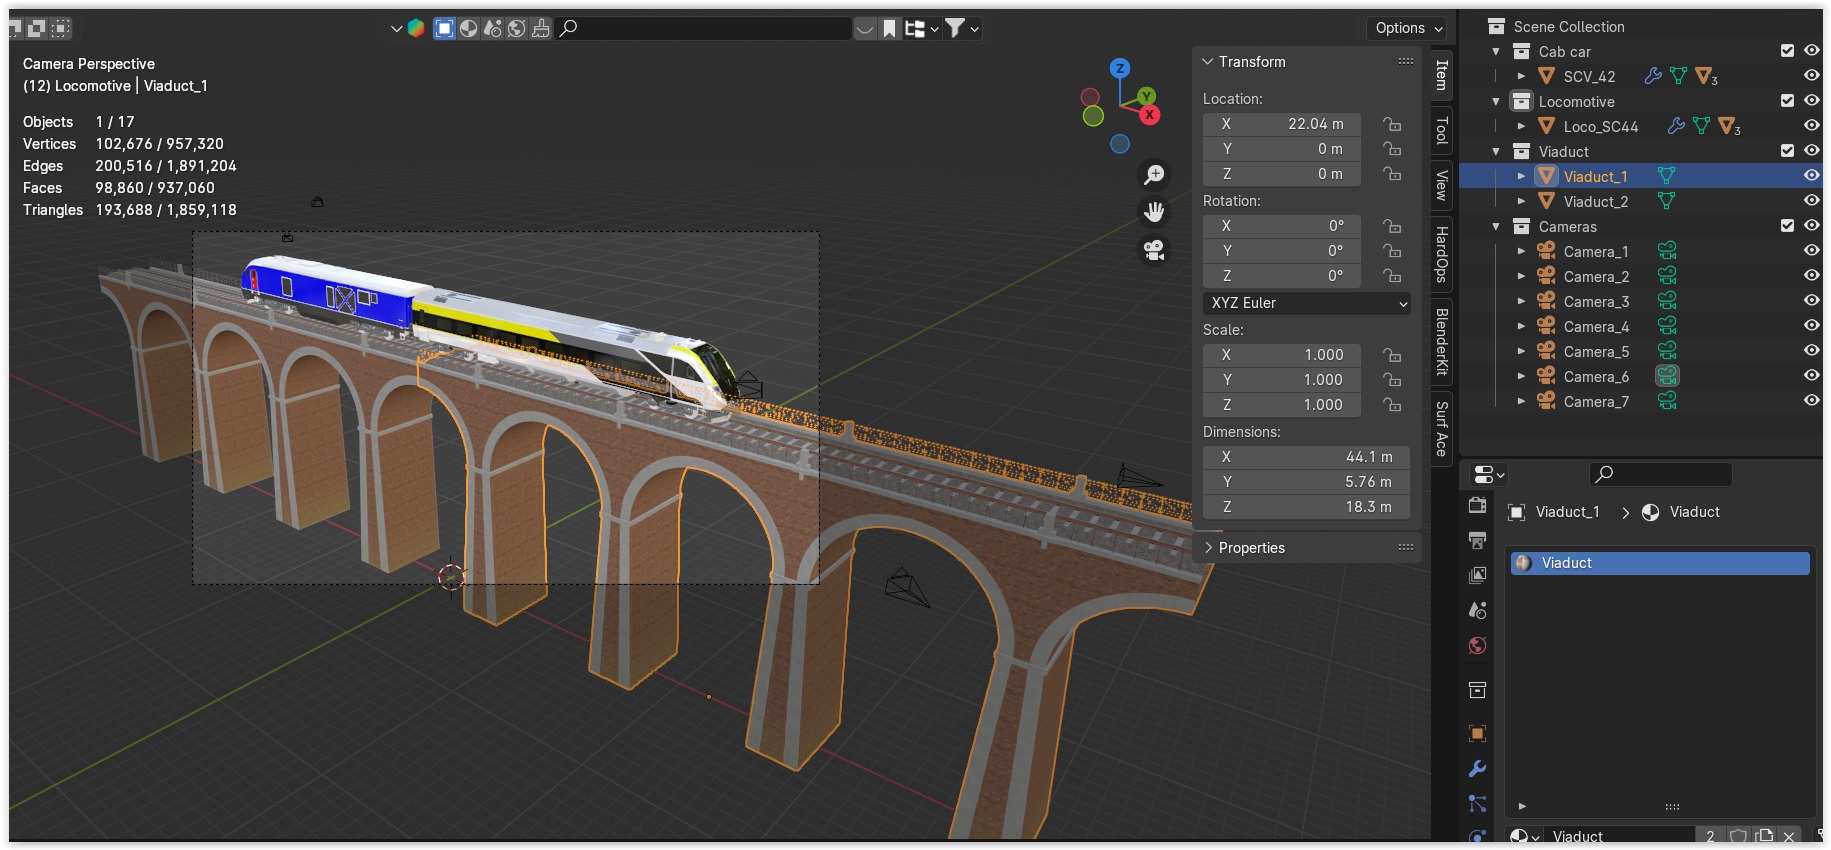This screenshot has height=850, width=1831.
Task: Uncheck the Locomotive collection checkbox
Action: [1787, 101]
